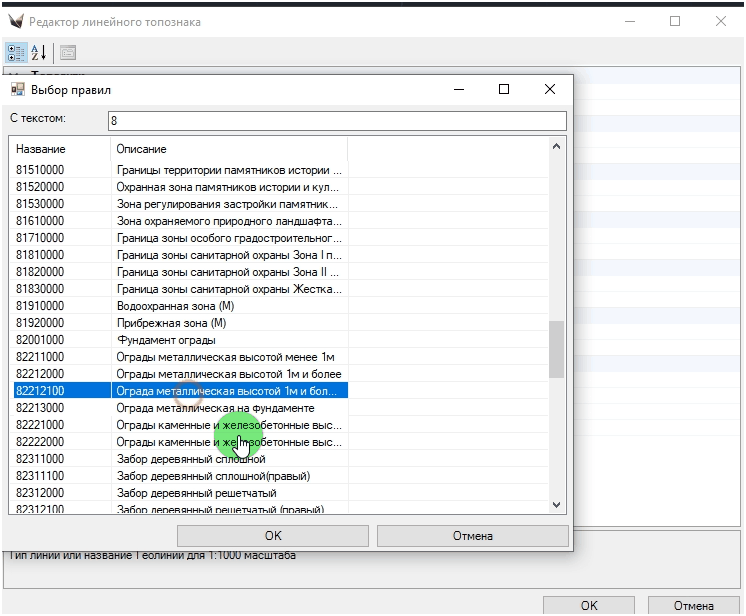Click in the 'С текстом' filter field
746x616 pixels.
336,120
